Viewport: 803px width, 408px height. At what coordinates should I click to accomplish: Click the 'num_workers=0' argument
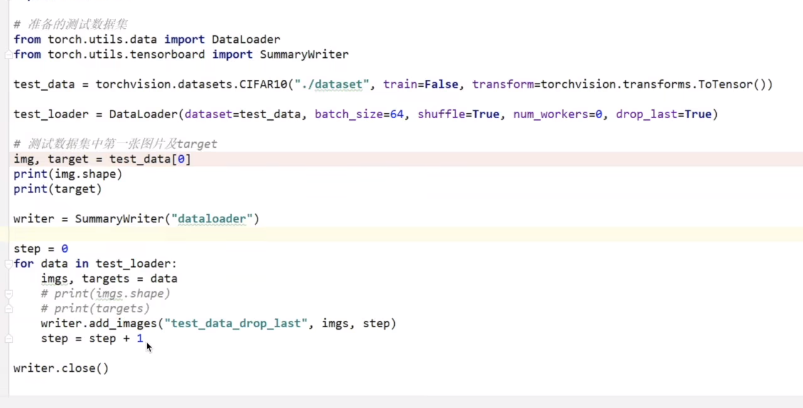(558, 114)
